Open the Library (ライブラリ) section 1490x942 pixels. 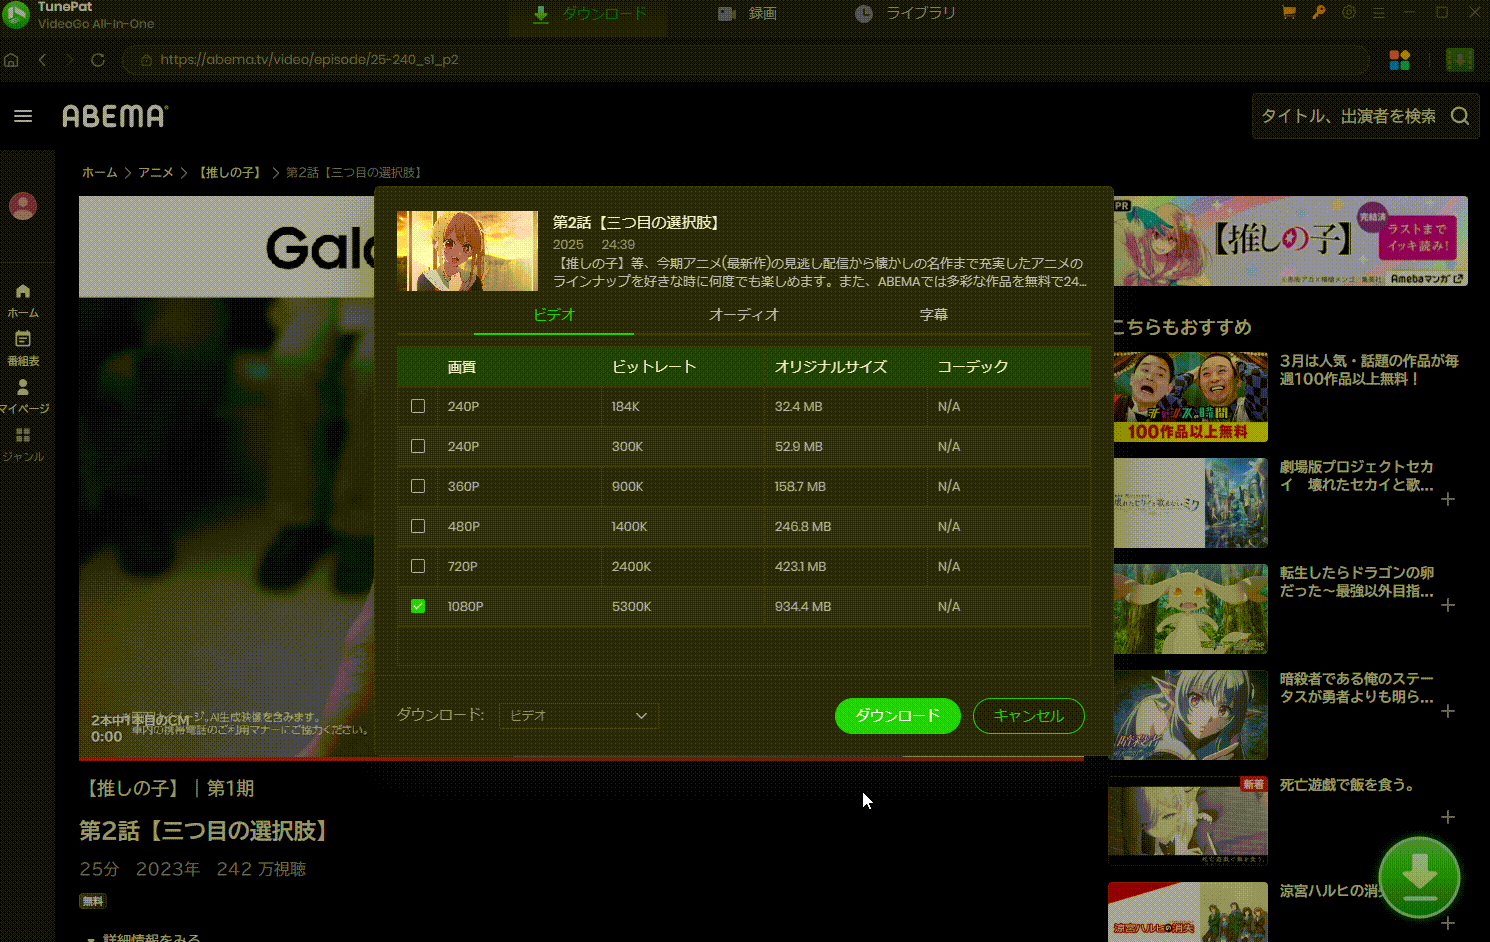point(903,13)
